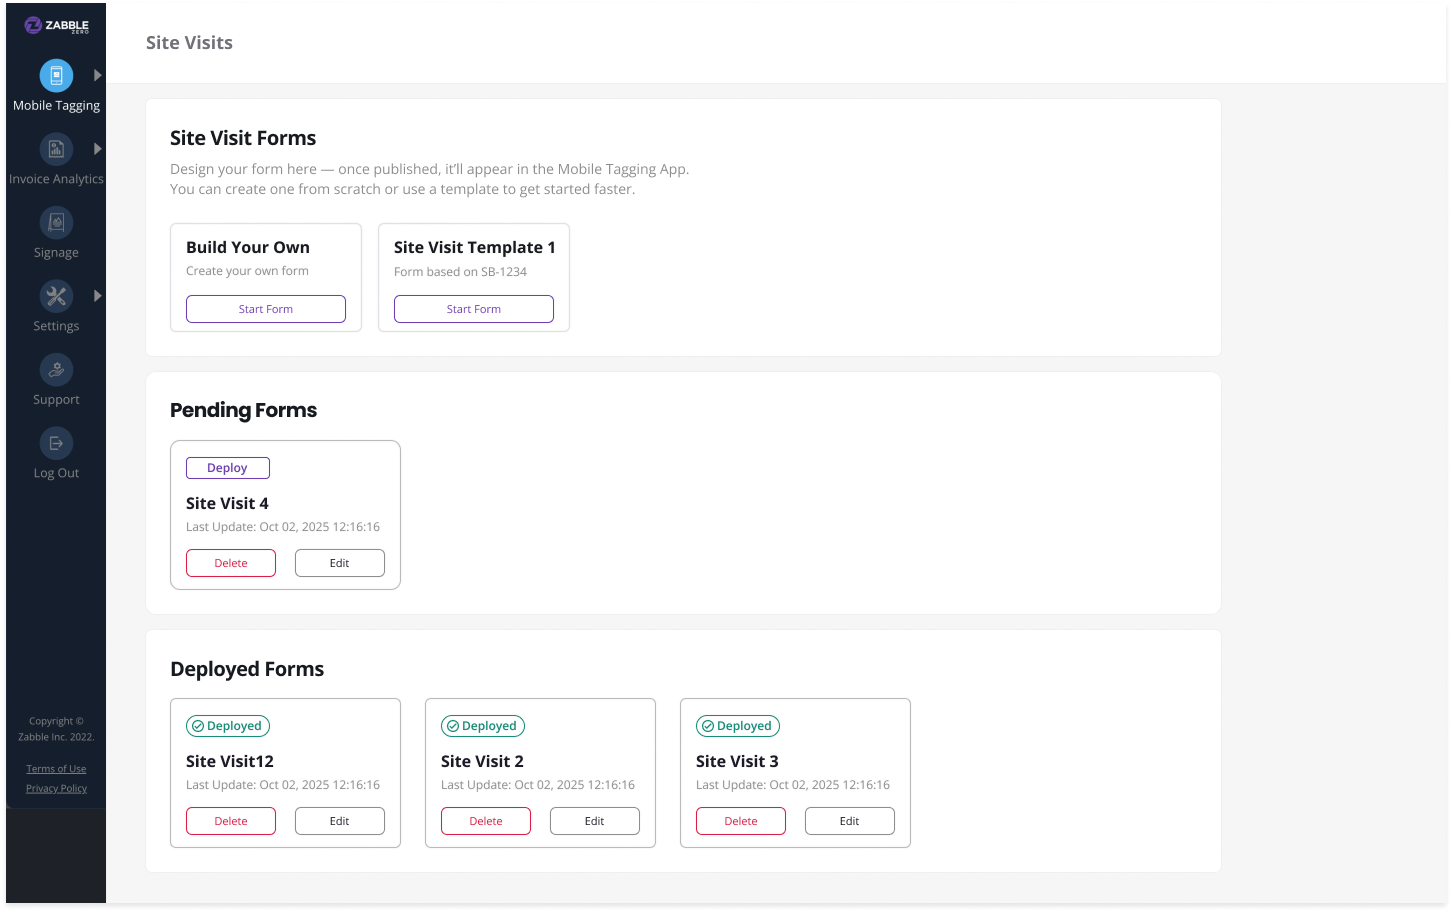
Task: Click the Zabble Zero logo
Action: click(56, 26)
